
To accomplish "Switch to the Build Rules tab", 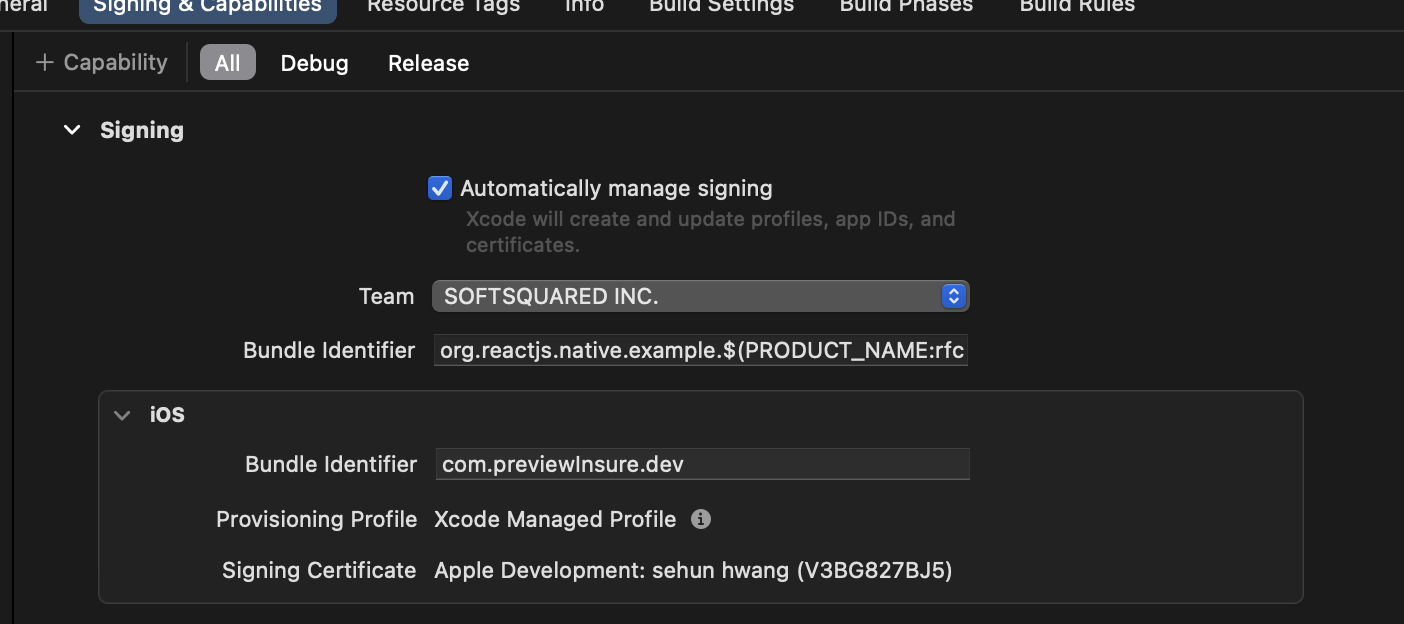I will coord(1076,7).
